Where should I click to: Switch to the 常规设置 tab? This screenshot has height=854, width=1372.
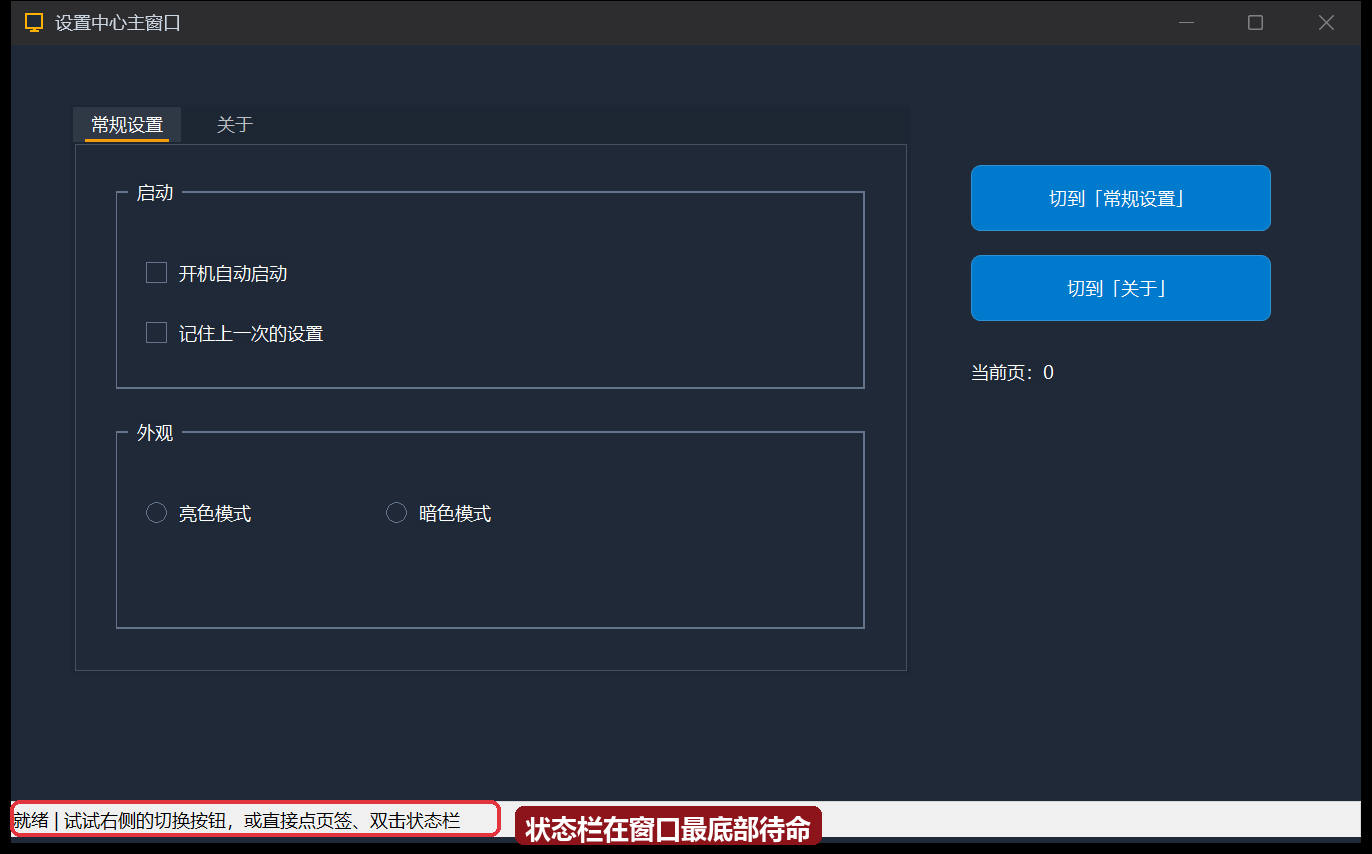pos(127,125)
